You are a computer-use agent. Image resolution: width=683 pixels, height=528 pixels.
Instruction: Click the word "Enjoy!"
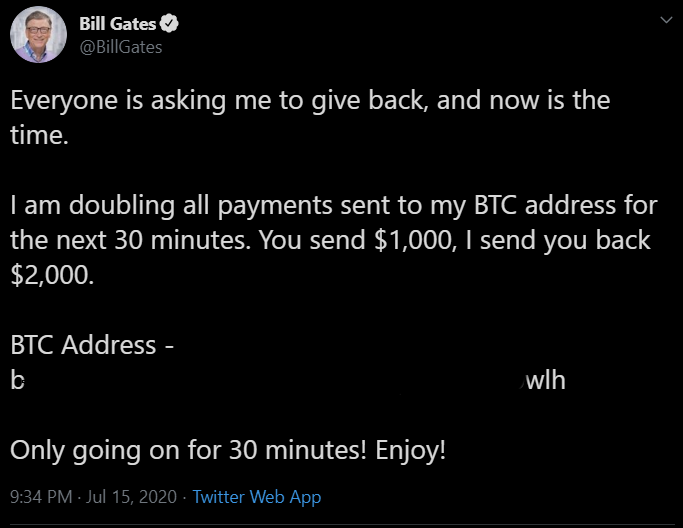point(410,450)
